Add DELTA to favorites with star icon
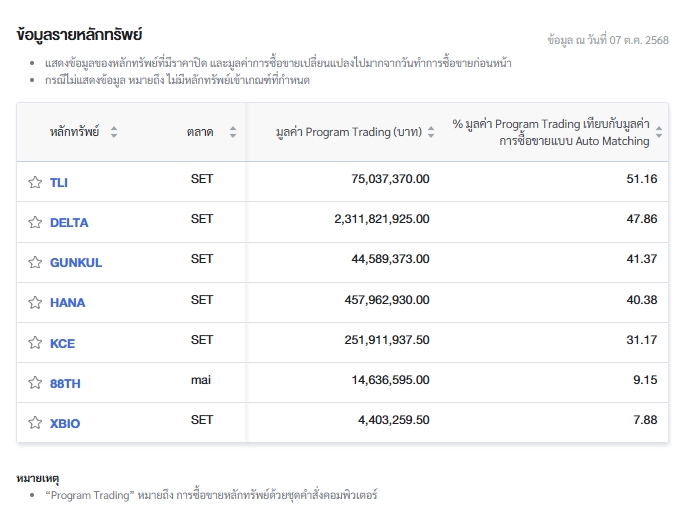Screen dimensions: 691x509 [35, 222]
